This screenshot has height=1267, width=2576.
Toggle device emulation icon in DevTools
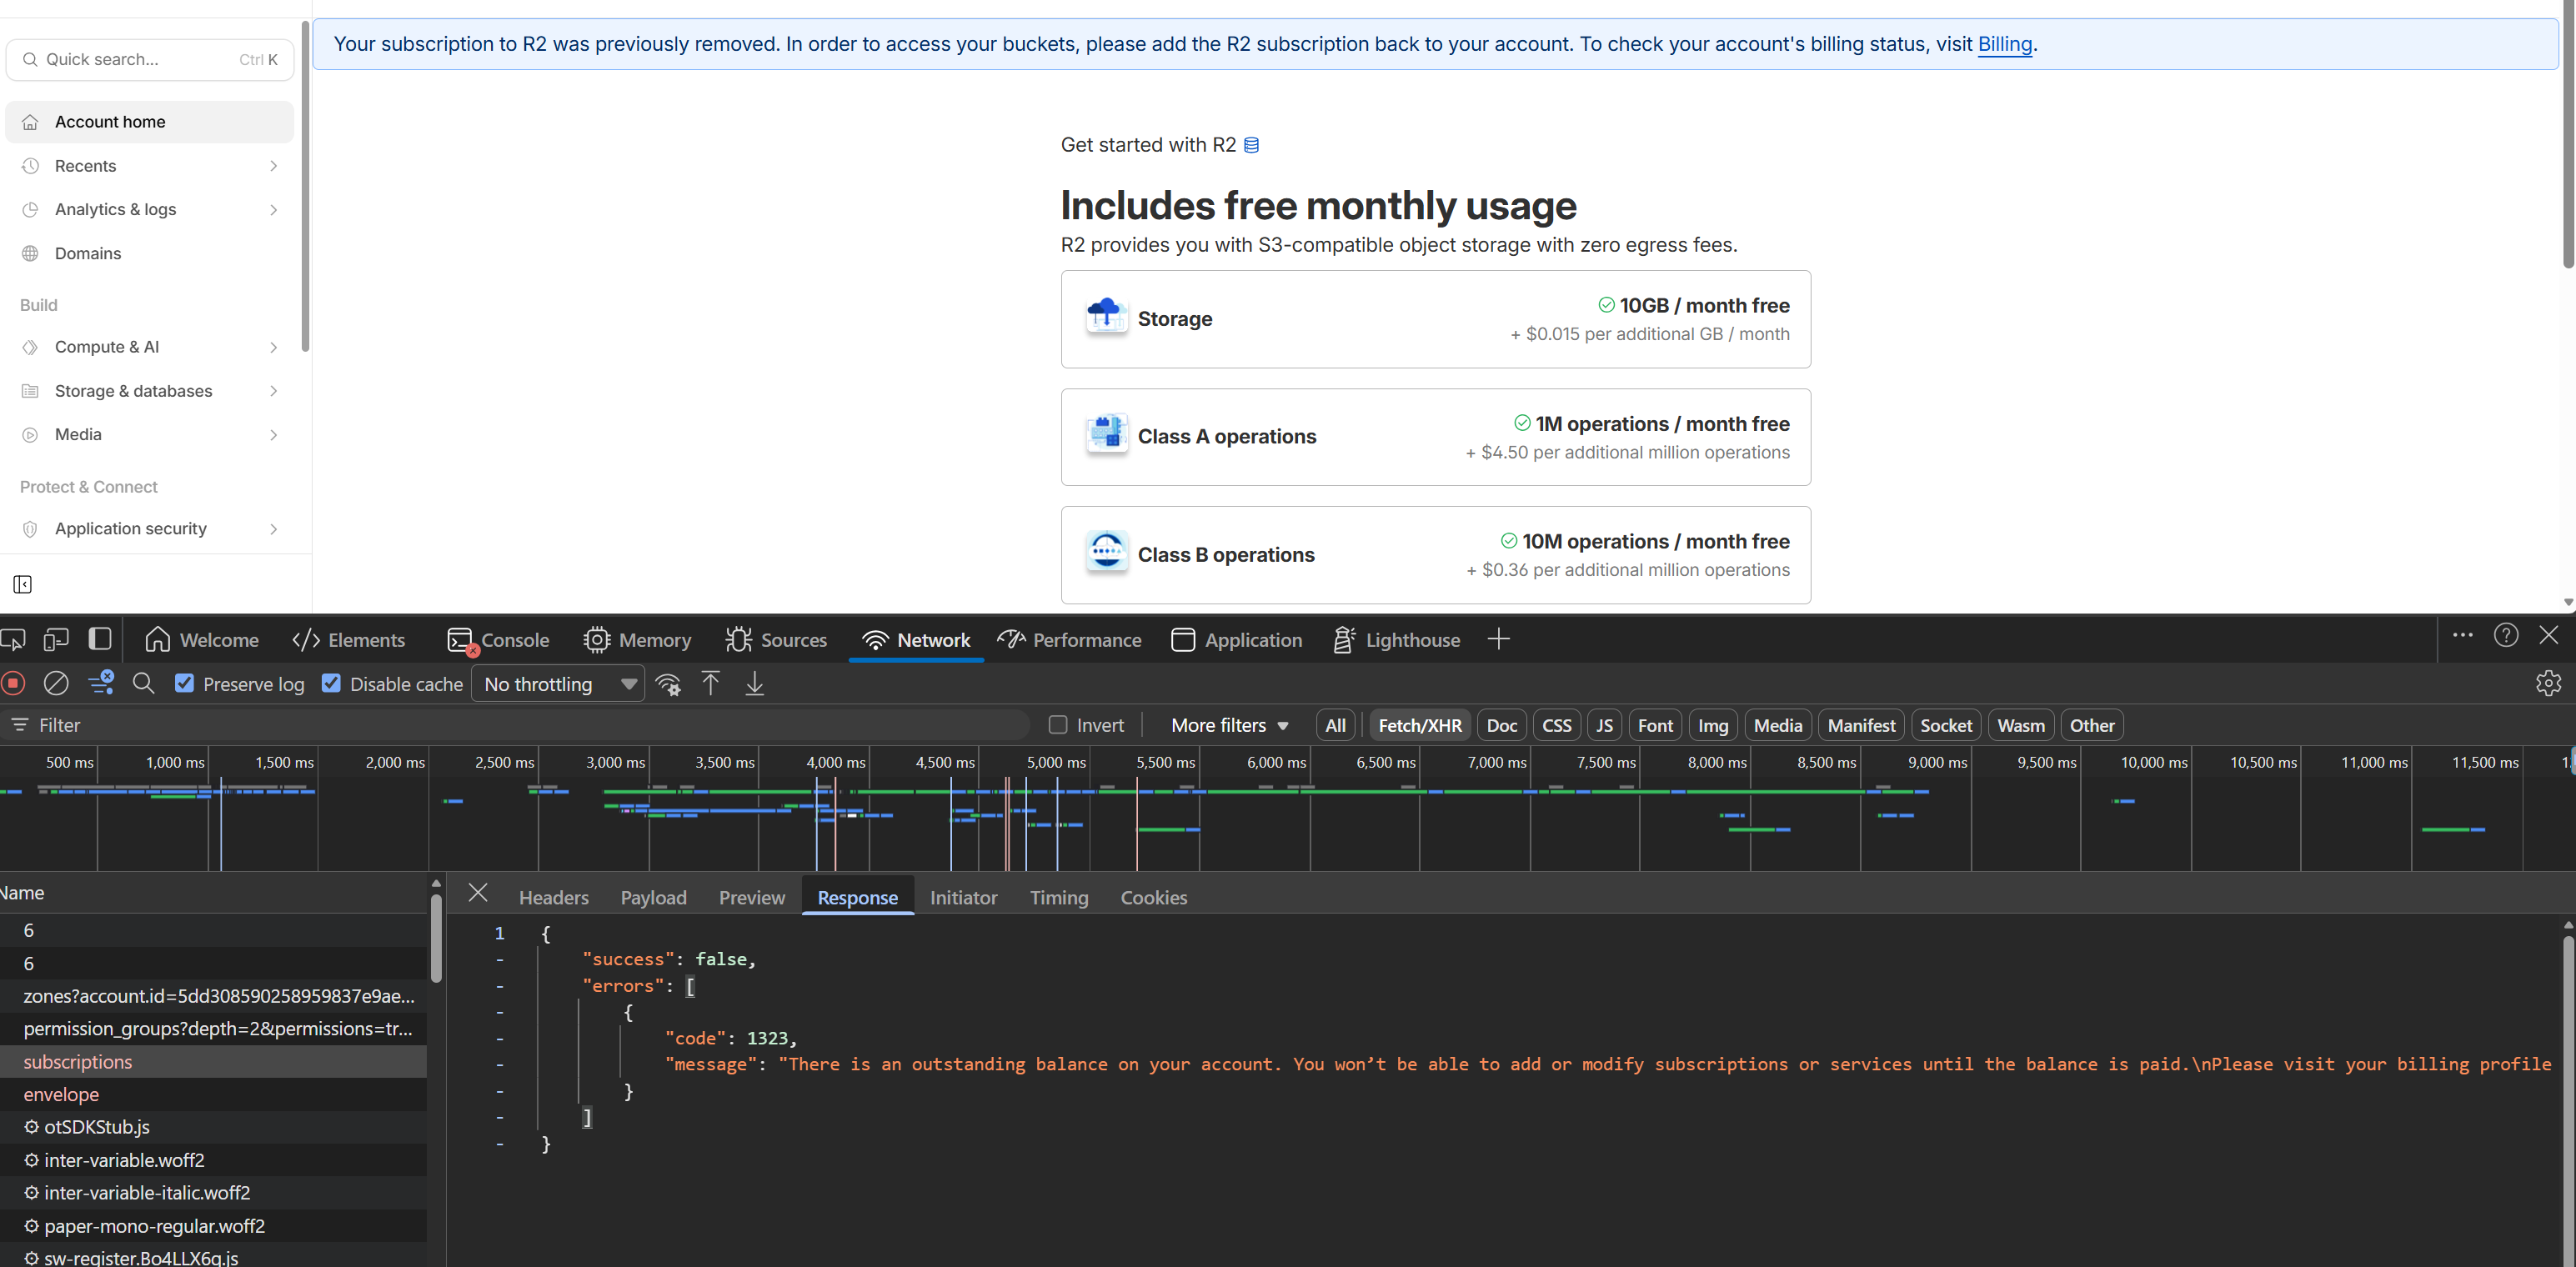pos(56,639)
